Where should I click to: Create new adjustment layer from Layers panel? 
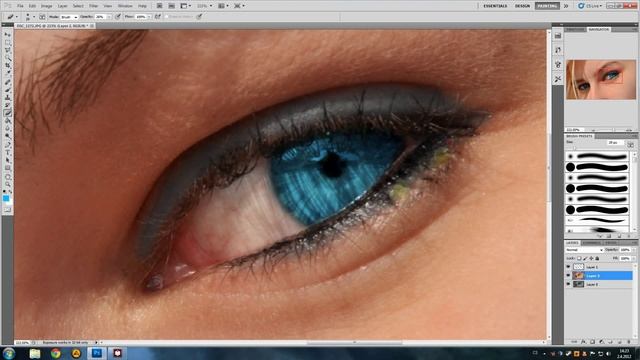(601, 341)
